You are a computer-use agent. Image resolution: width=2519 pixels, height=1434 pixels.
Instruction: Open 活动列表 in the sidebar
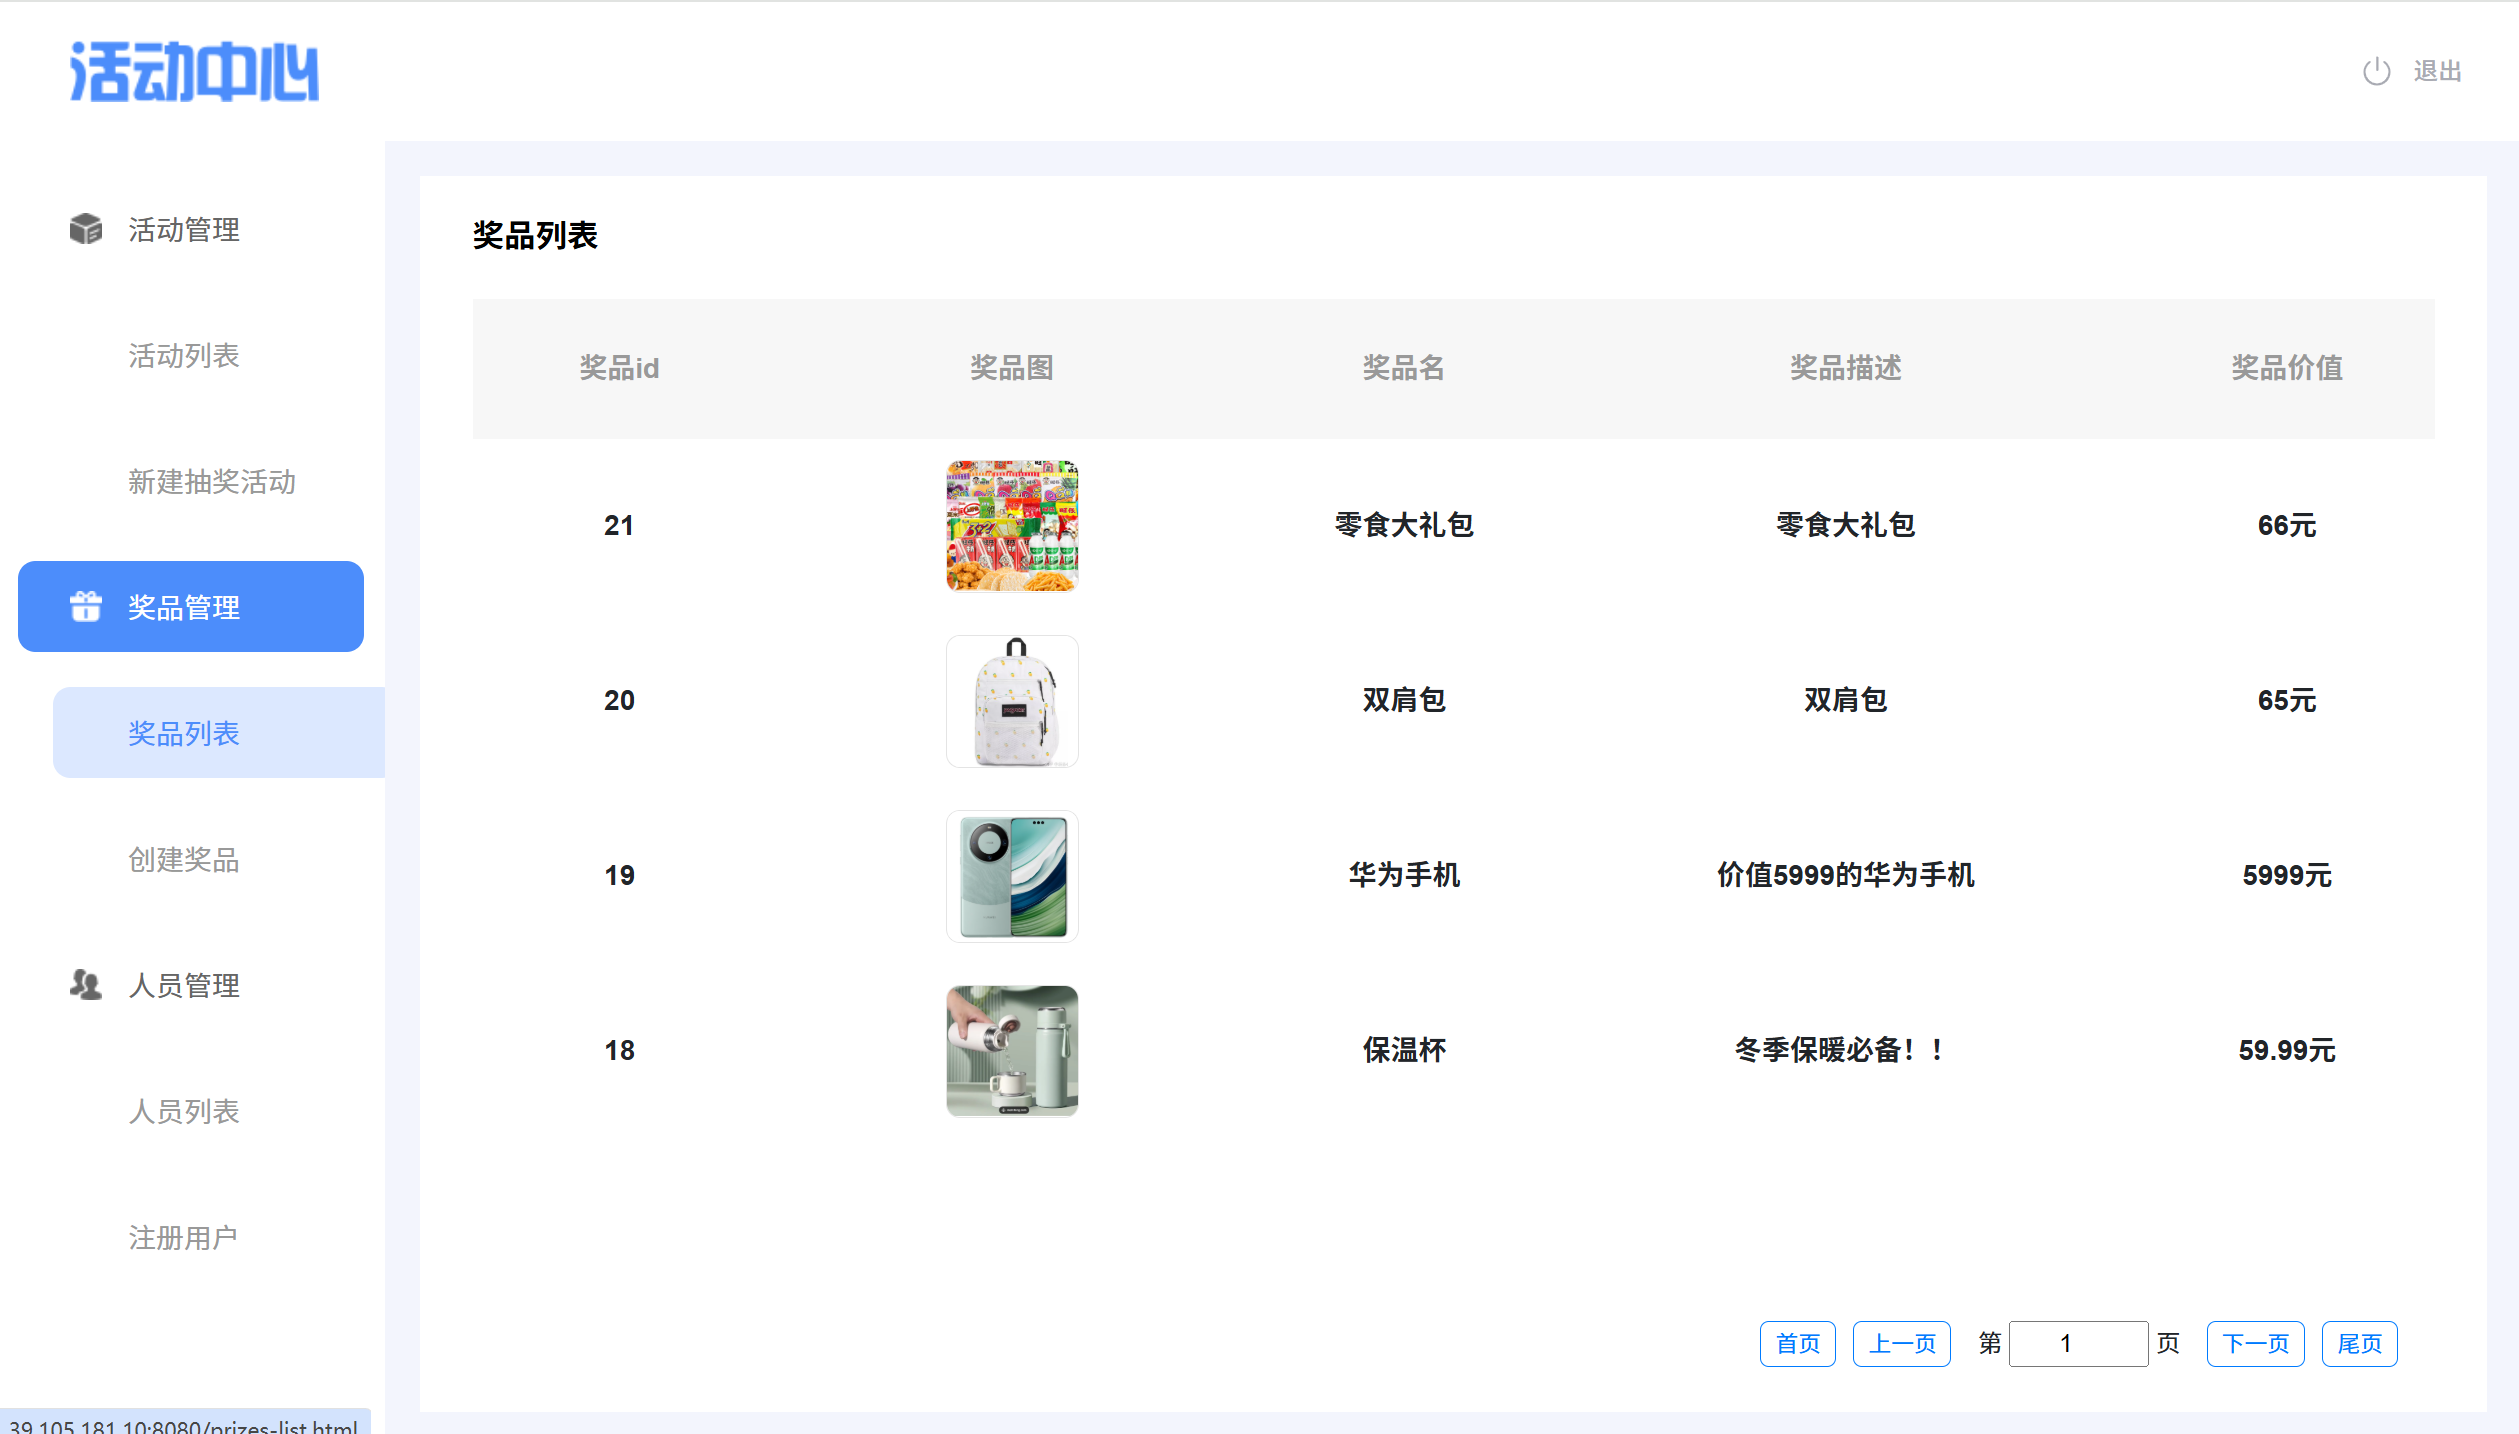(x=184, y=356)
